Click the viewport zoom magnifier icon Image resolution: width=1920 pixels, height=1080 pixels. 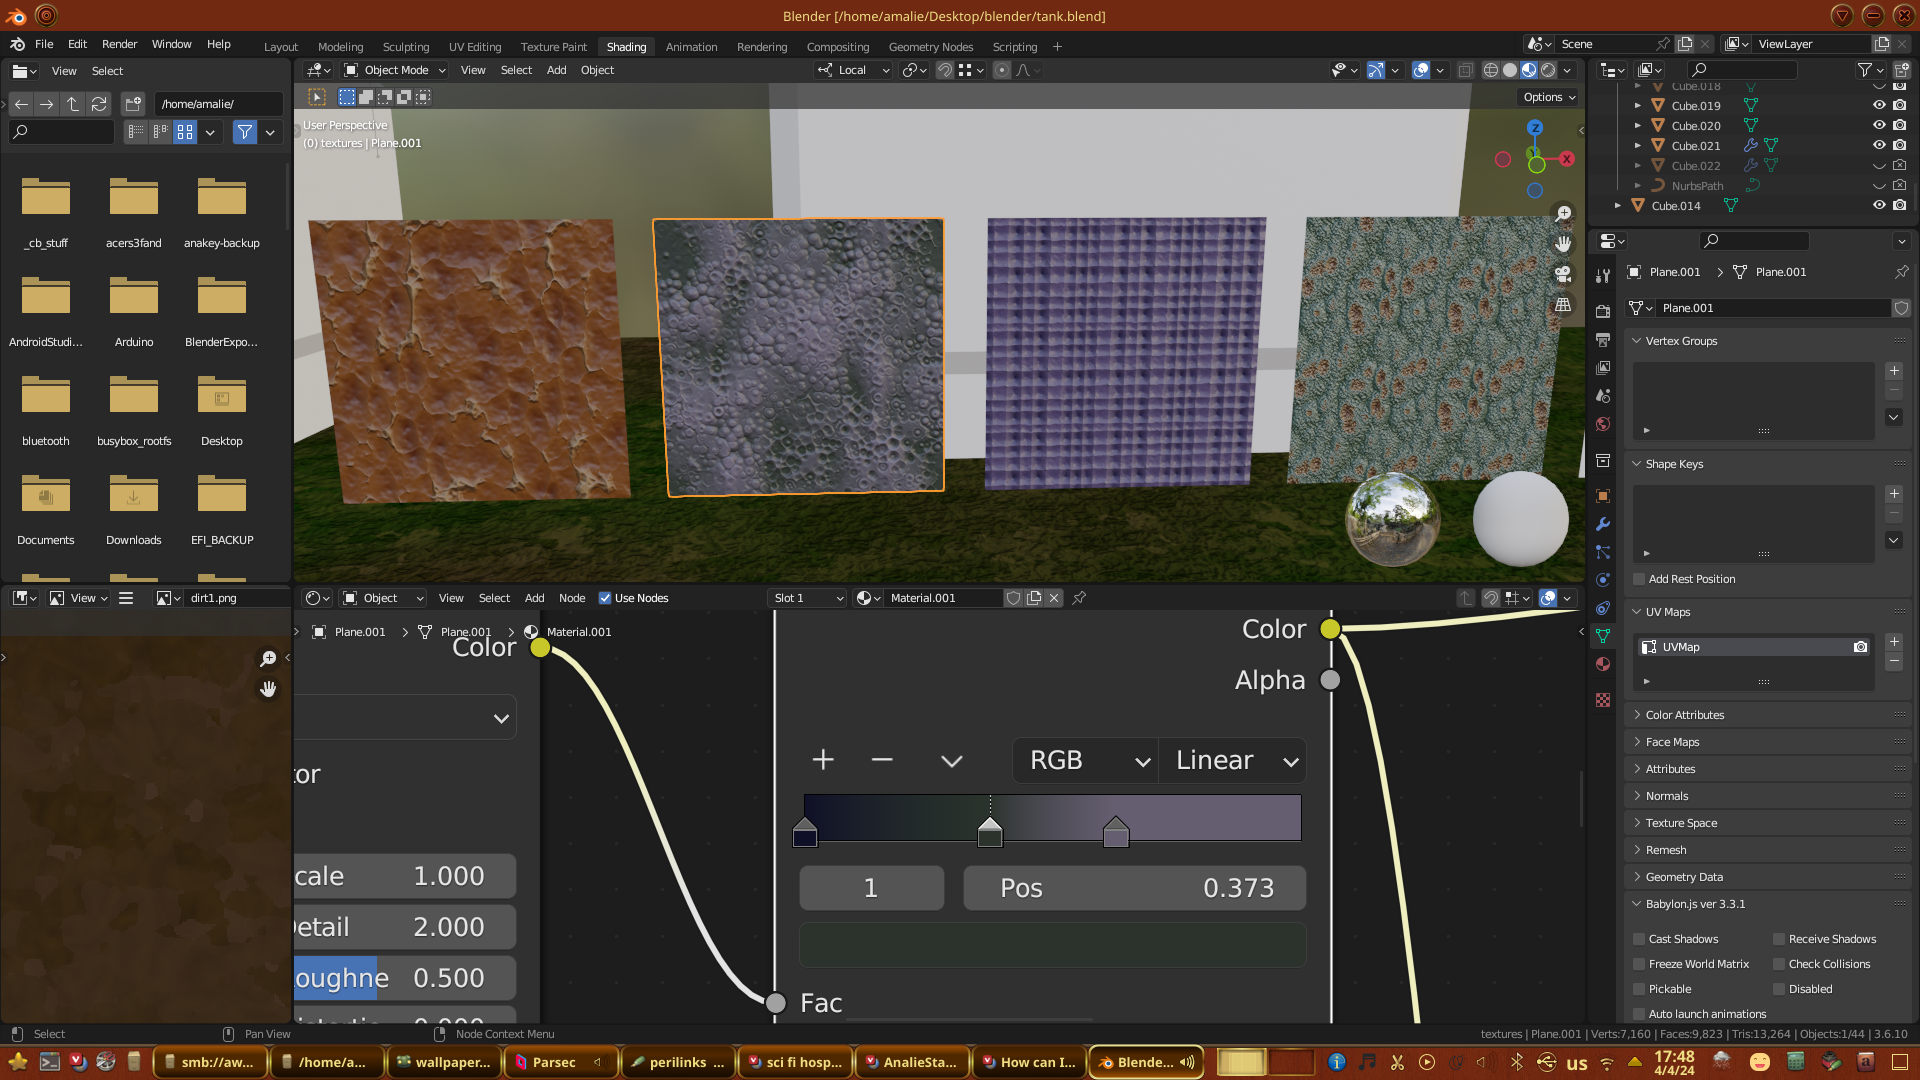(1563, 213)
